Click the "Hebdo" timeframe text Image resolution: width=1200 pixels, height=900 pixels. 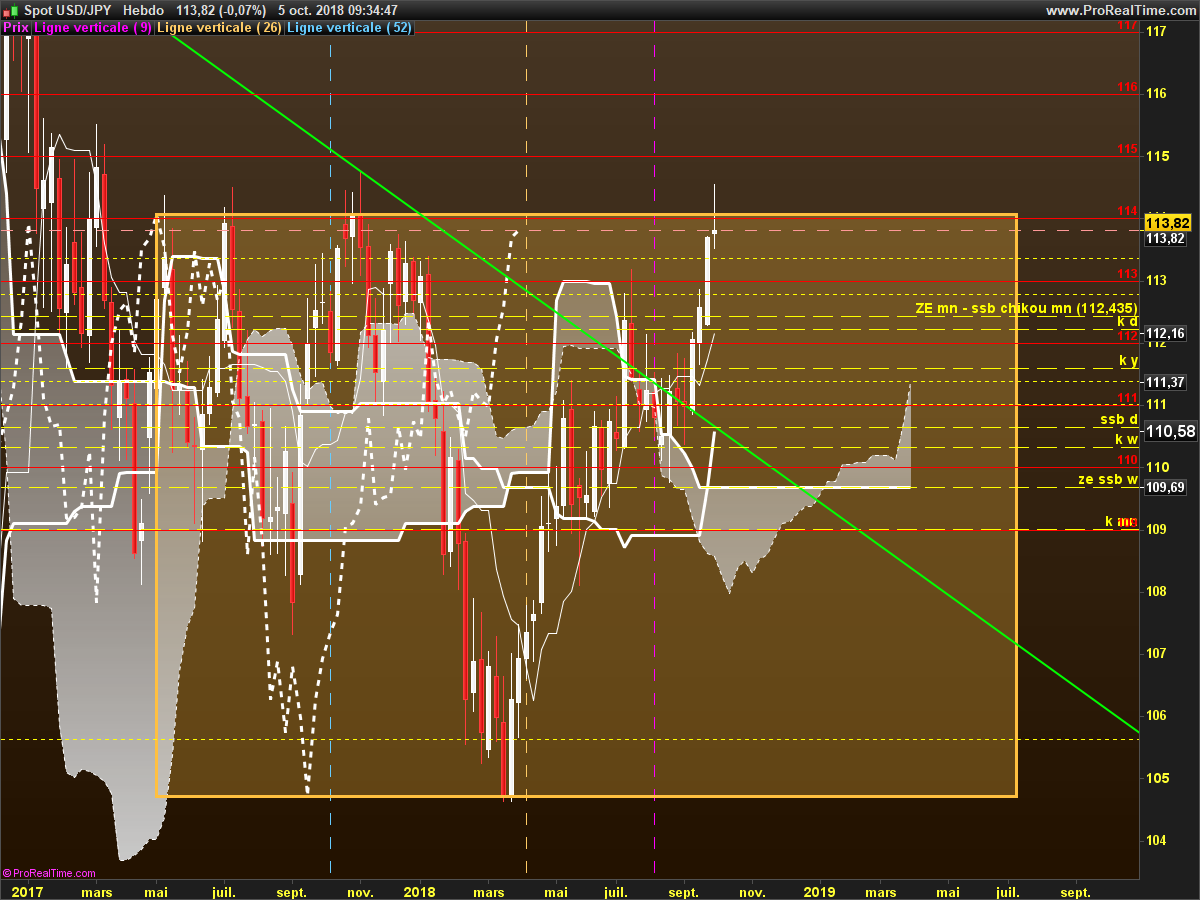point(143,10)
